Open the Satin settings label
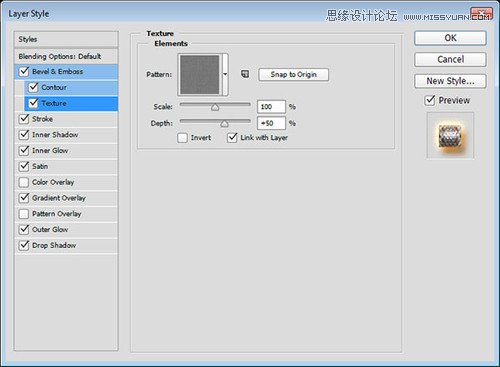The width and height of the screenshot is (500, 367). [x=40, y=166]
